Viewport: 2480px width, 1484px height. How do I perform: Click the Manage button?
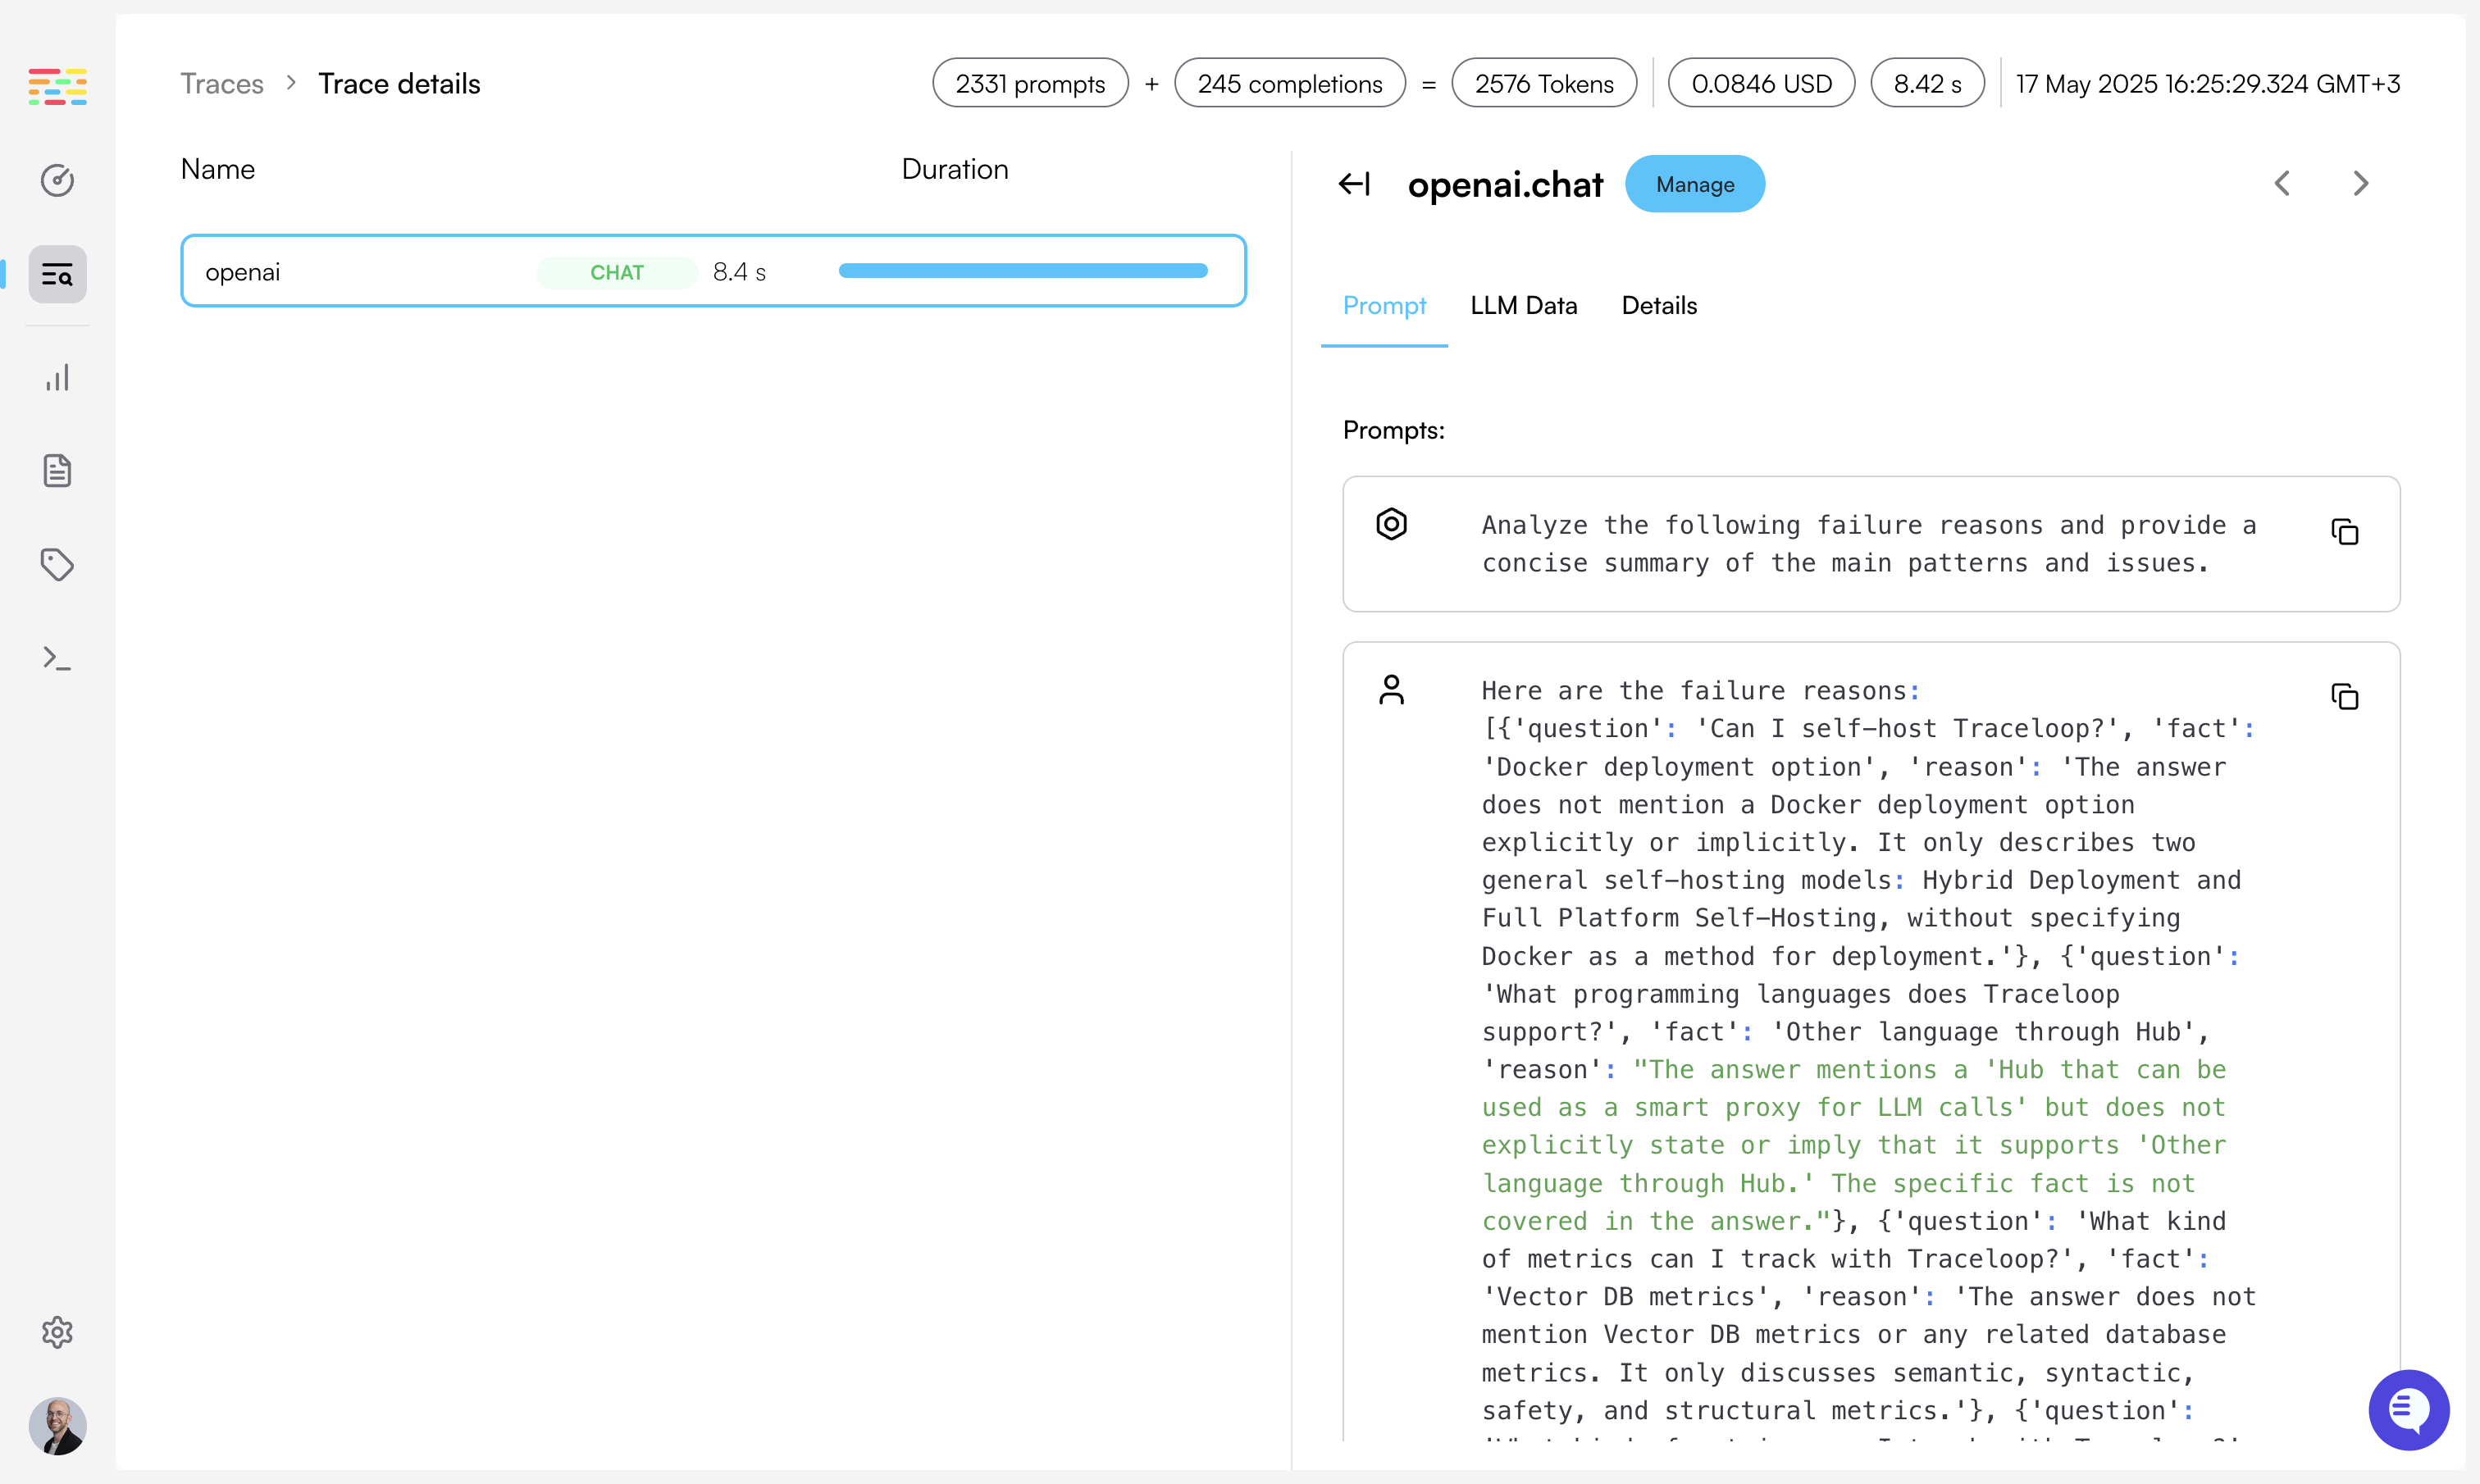(1694, 184)
